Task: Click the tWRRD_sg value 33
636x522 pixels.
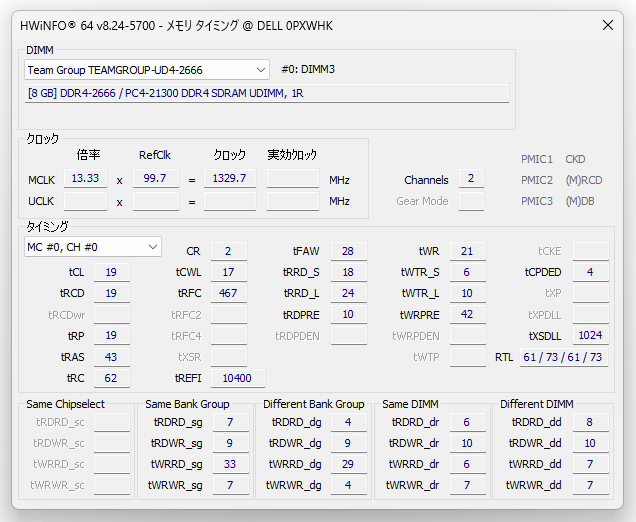Action: tap(231, 464)
